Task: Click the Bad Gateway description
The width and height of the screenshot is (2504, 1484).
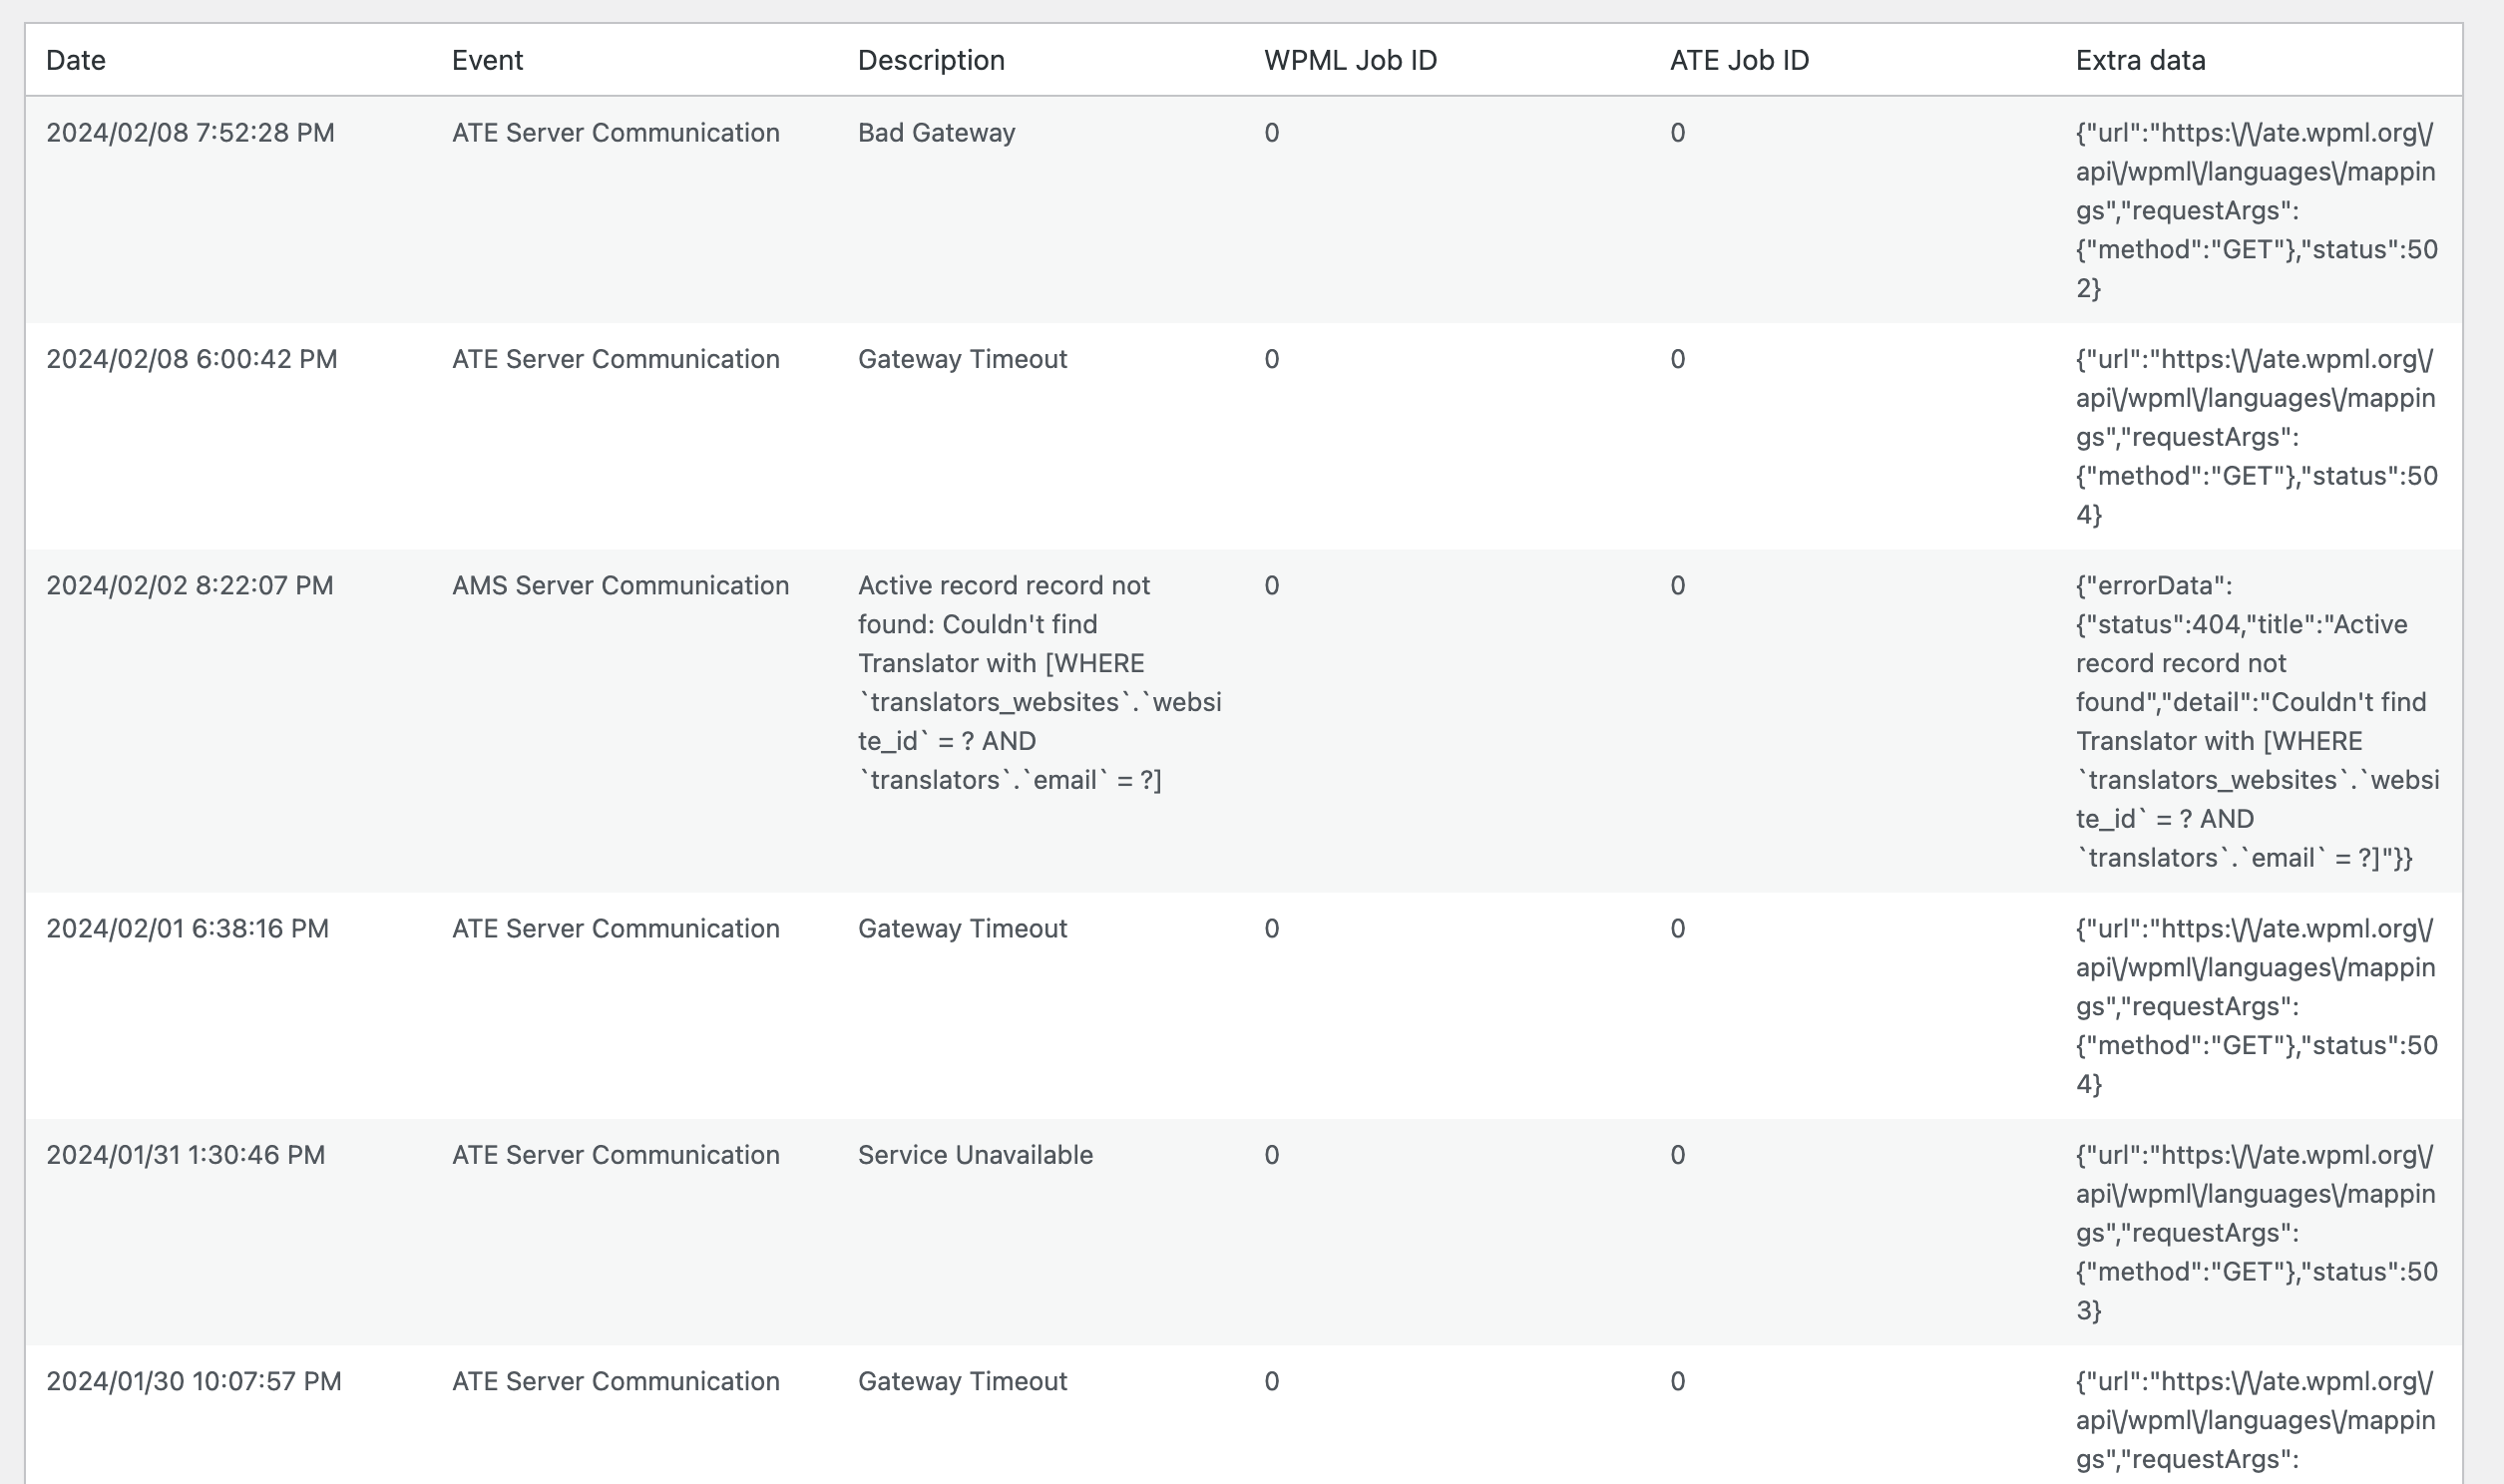Action: point(936,133)
